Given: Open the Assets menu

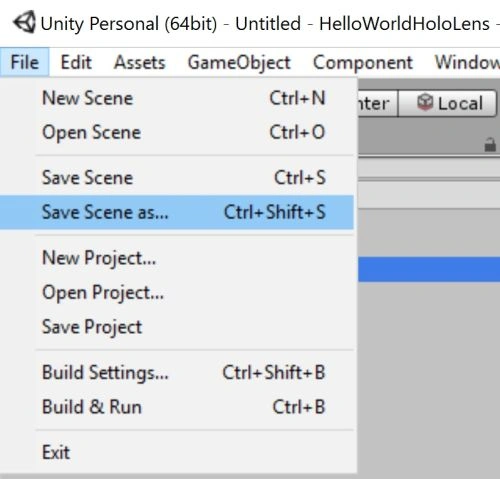Looking at the screenshot, I should 140,62.
